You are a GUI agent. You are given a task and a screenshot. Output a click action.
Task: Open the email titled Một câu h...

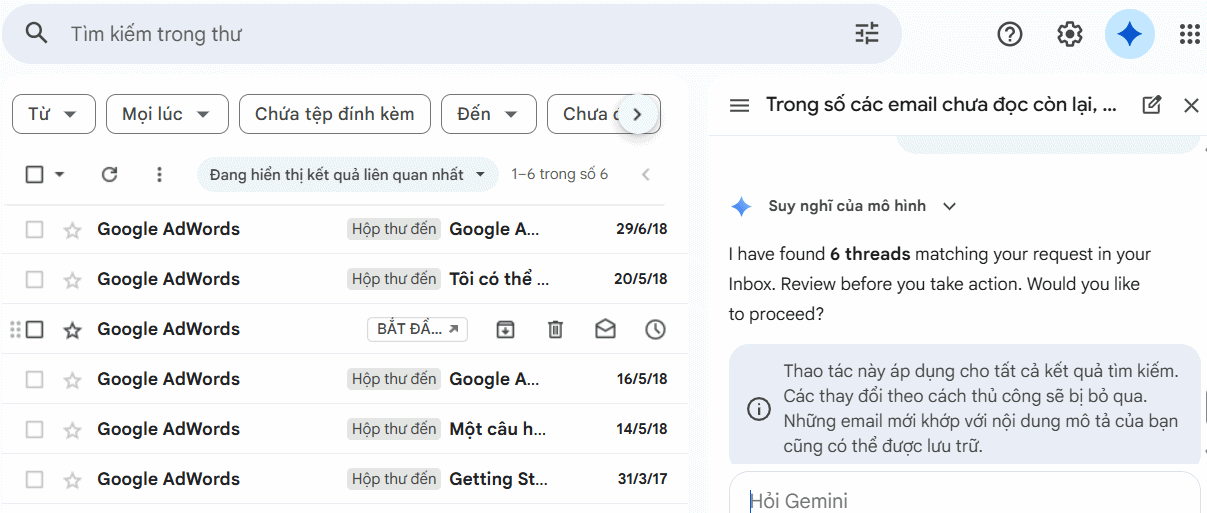point(498,429)
